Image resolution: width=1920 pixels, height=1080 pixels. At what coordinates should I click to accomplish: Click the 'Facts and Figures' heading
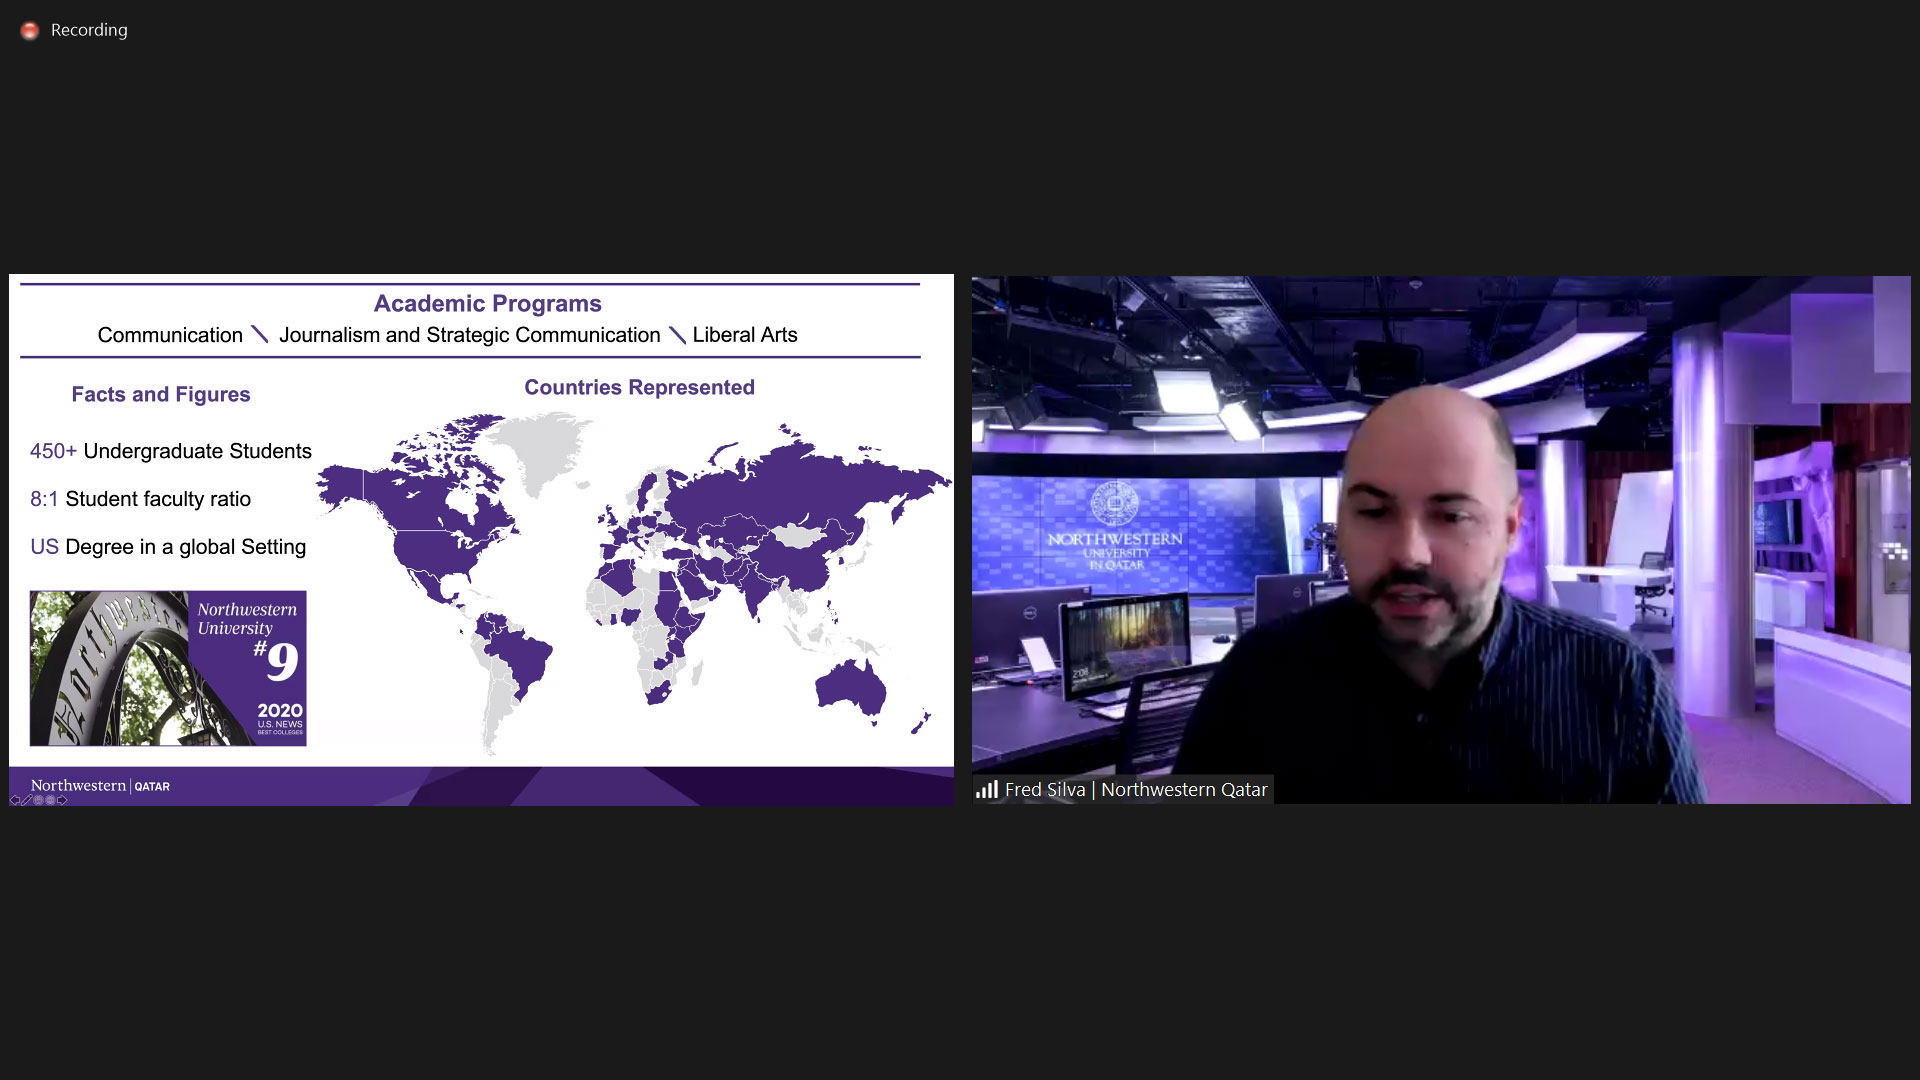(x=161, y=394)
